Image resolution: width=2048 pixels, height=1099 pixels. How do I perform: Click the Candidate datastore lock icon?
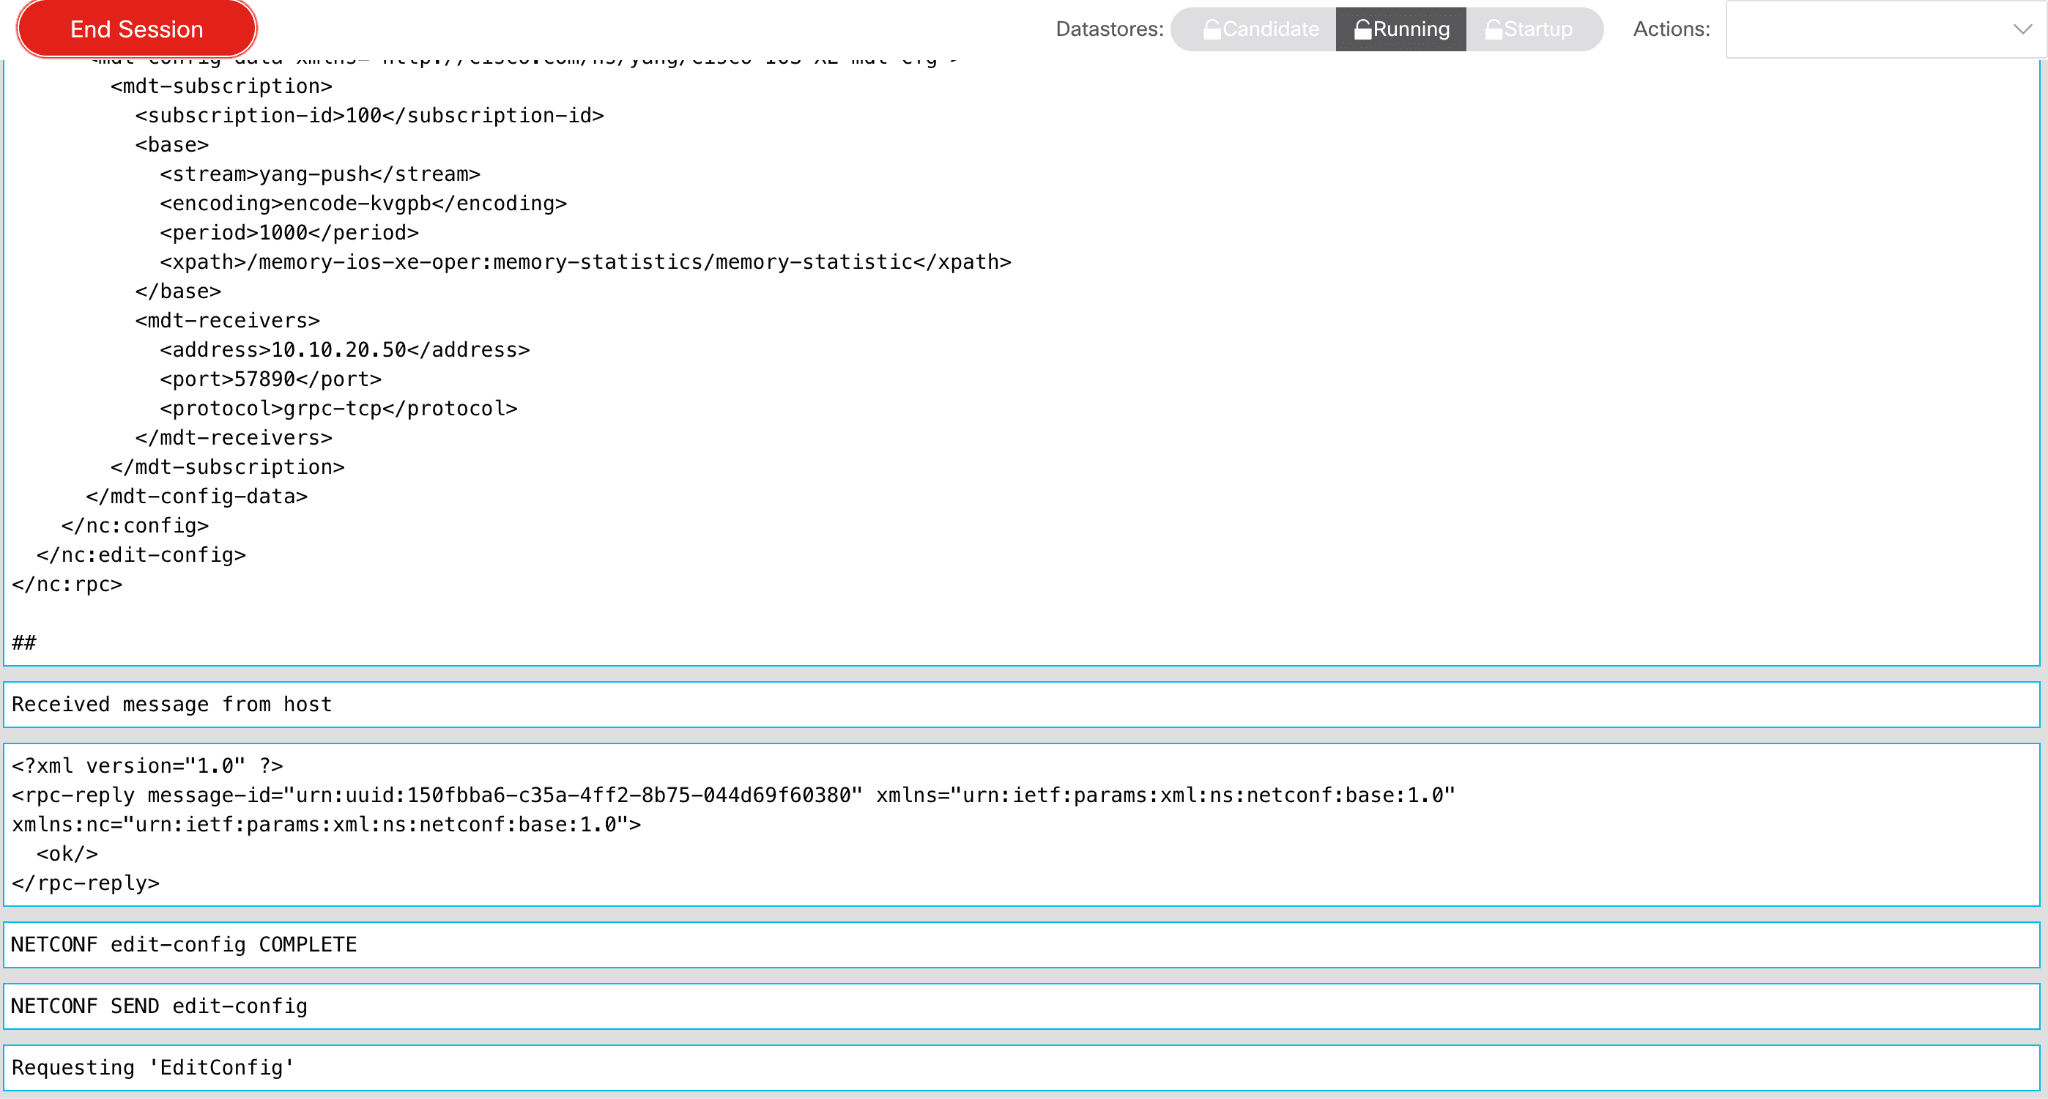pyautogui.click(x=1212, y=29)
